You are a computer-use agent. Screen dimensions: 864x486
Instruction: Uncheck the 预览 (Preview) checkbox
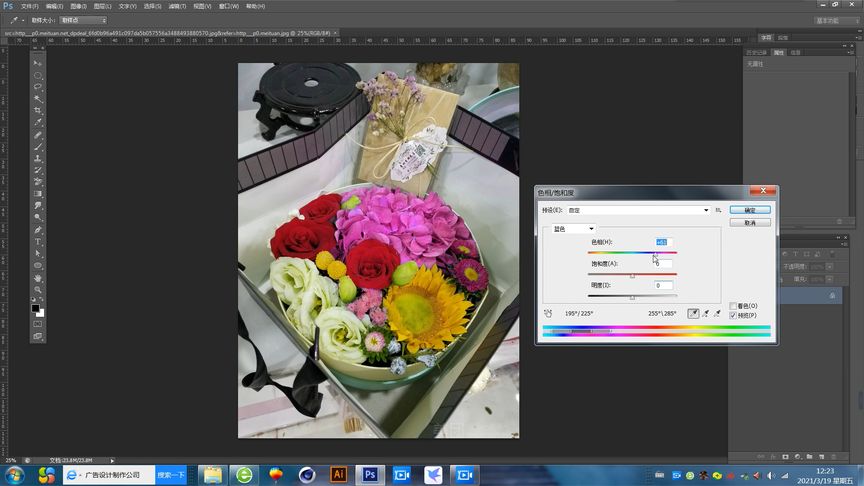coord(733,315)
